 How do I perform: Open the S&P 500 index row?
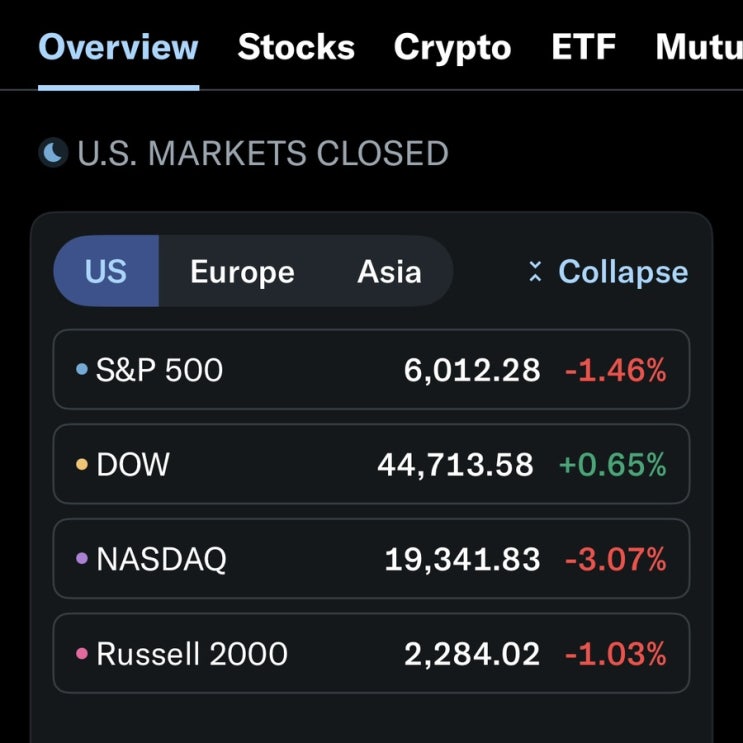[371, 369]
